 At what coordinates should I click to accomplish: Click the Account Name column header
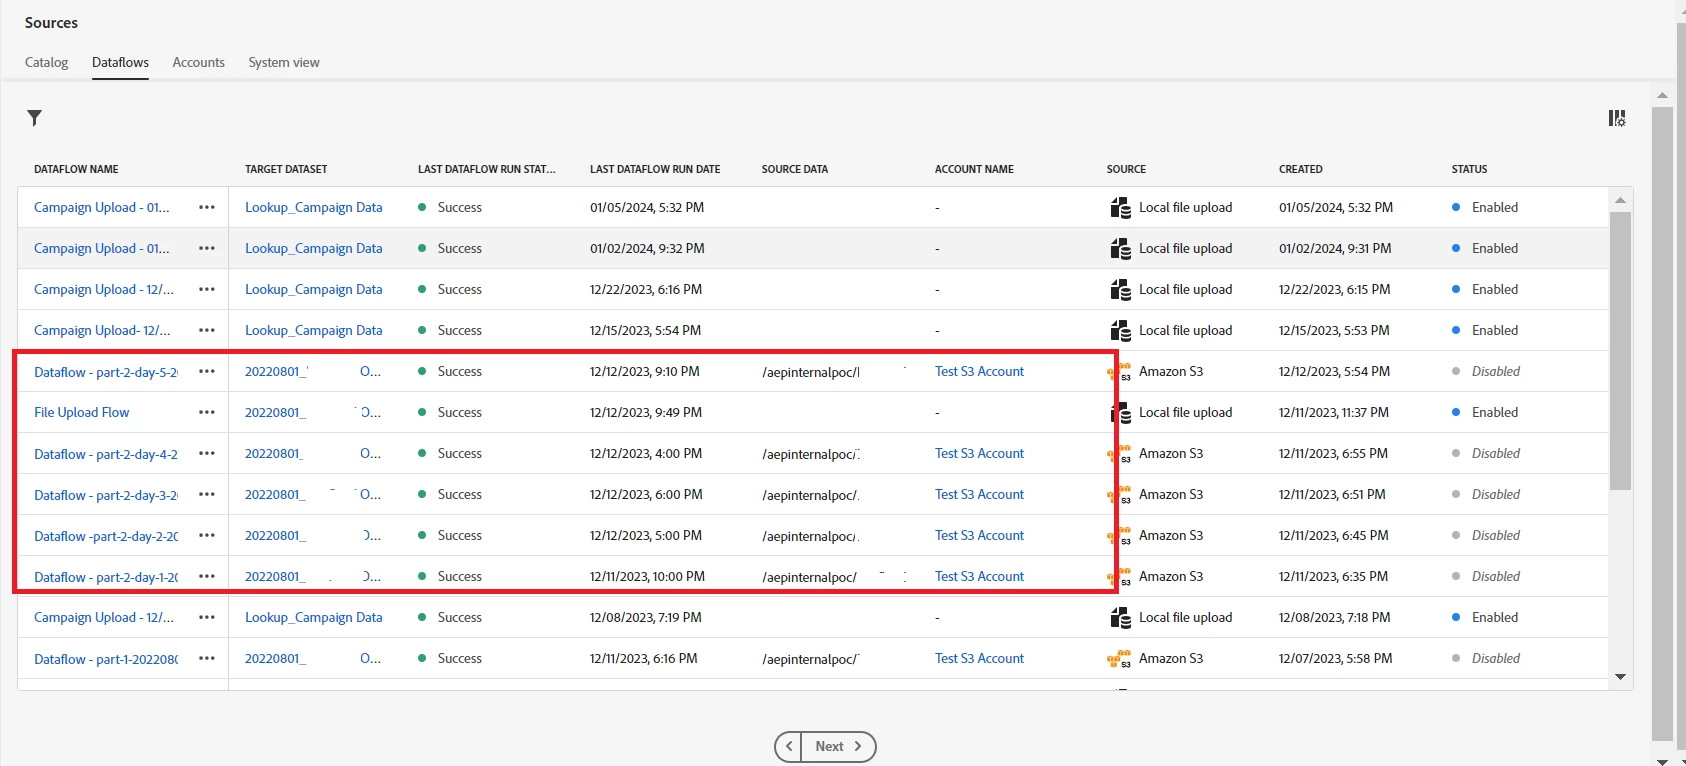pos(974,169)
